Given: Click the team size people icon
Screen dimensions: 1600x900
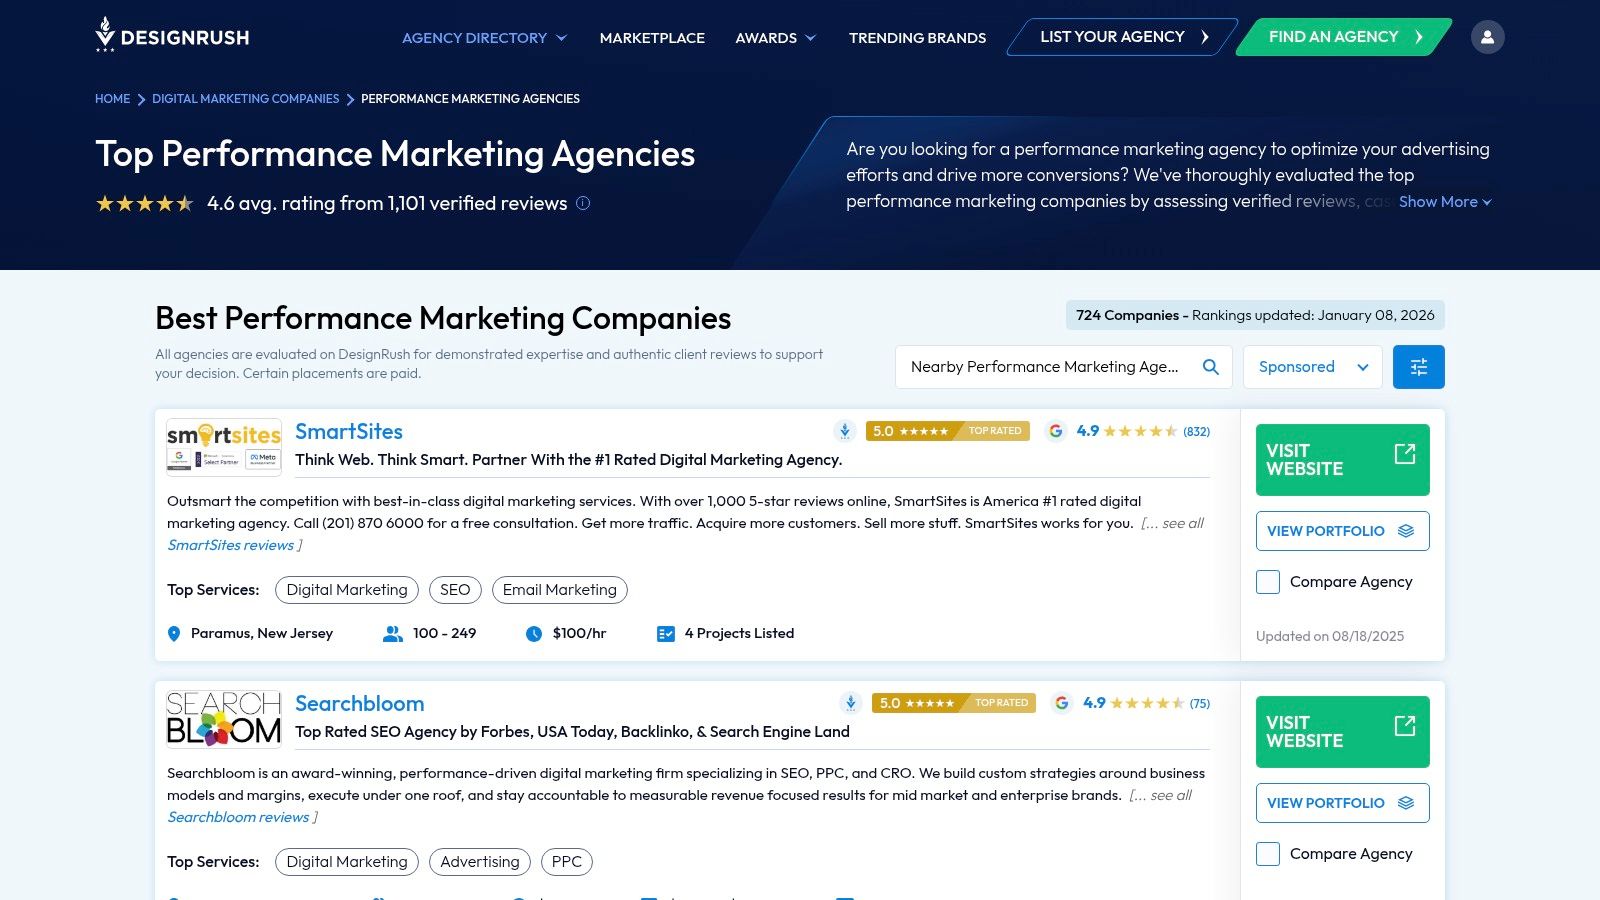Looking at the screenshot, I should click(x=393, y=634).
